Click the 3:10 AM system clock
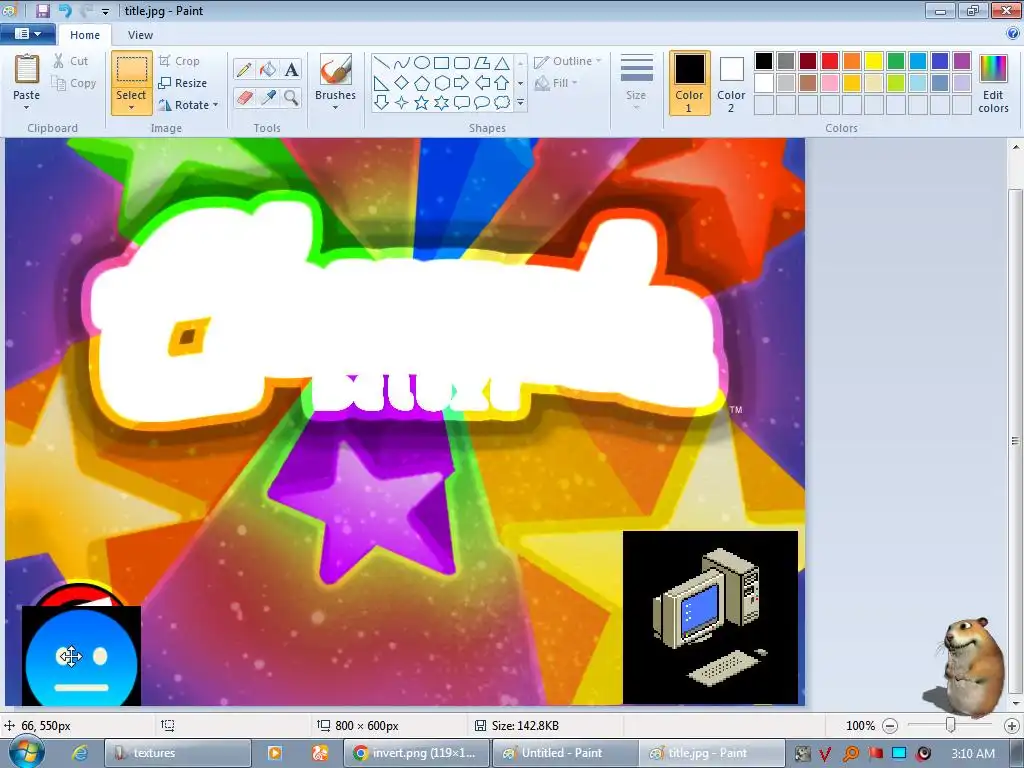The image size is (1024, 768). click(973, 753)
